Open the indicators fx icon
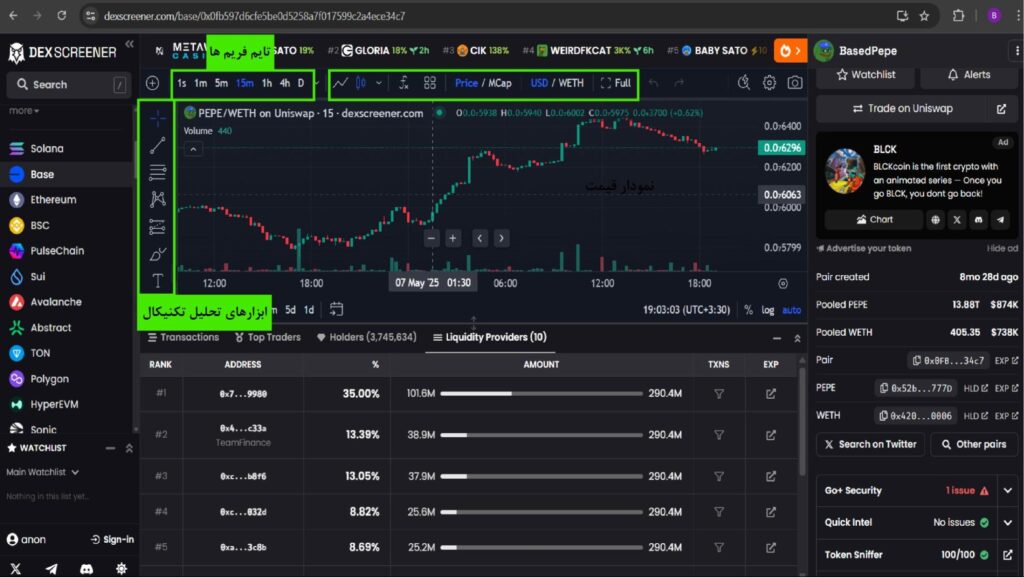 (404, 83)
